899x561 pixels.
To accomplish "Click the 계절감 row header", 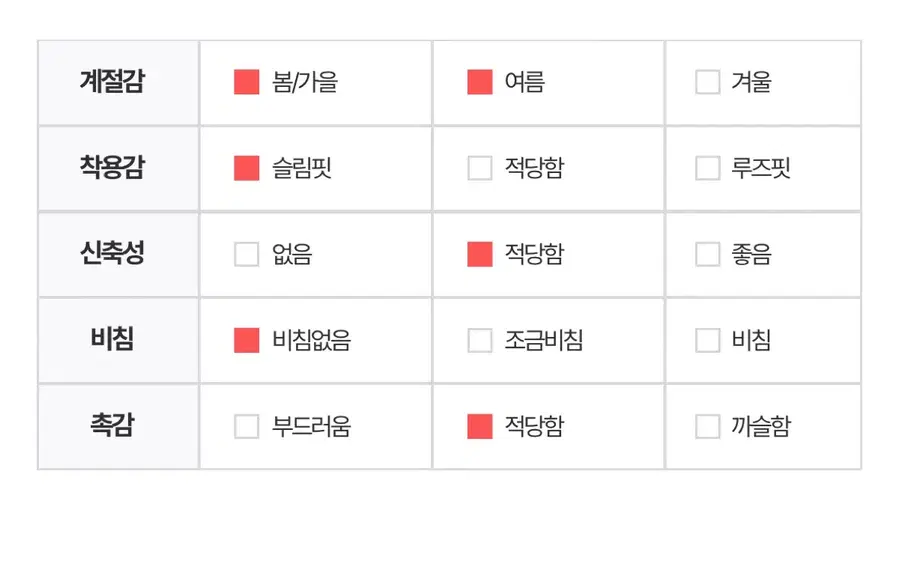I will [112, 82].
